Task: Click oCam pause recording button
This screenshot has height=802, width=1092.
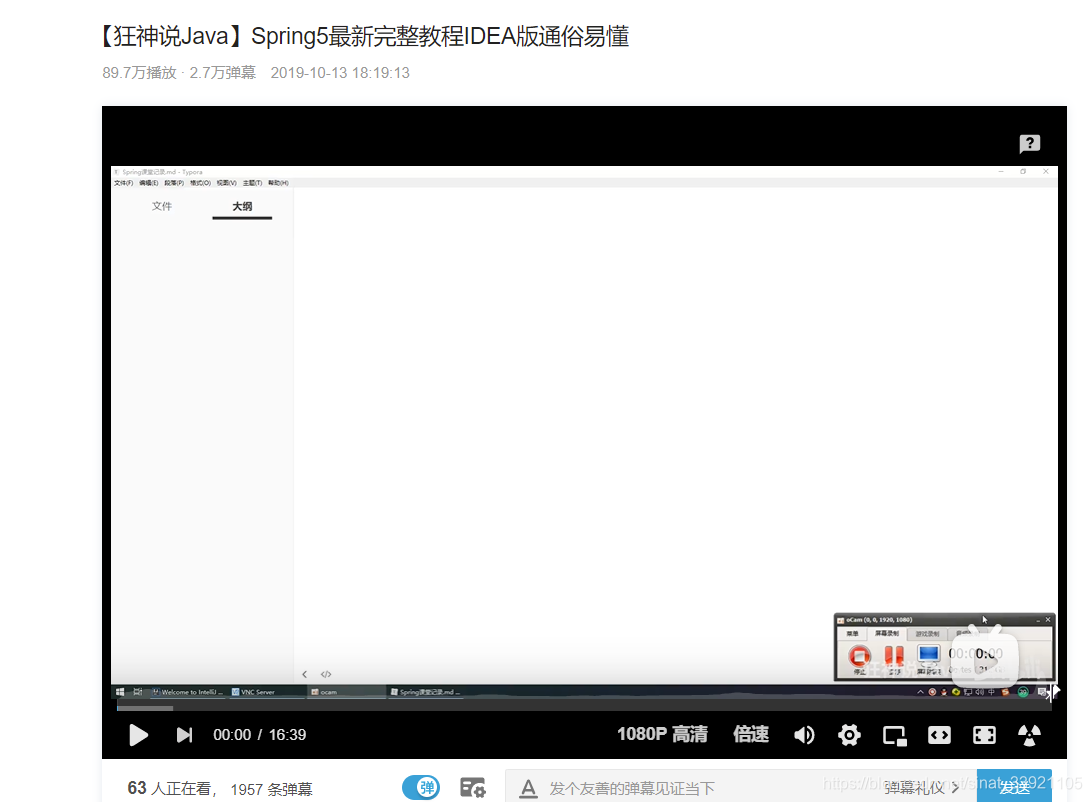Action: coord(894,656)
